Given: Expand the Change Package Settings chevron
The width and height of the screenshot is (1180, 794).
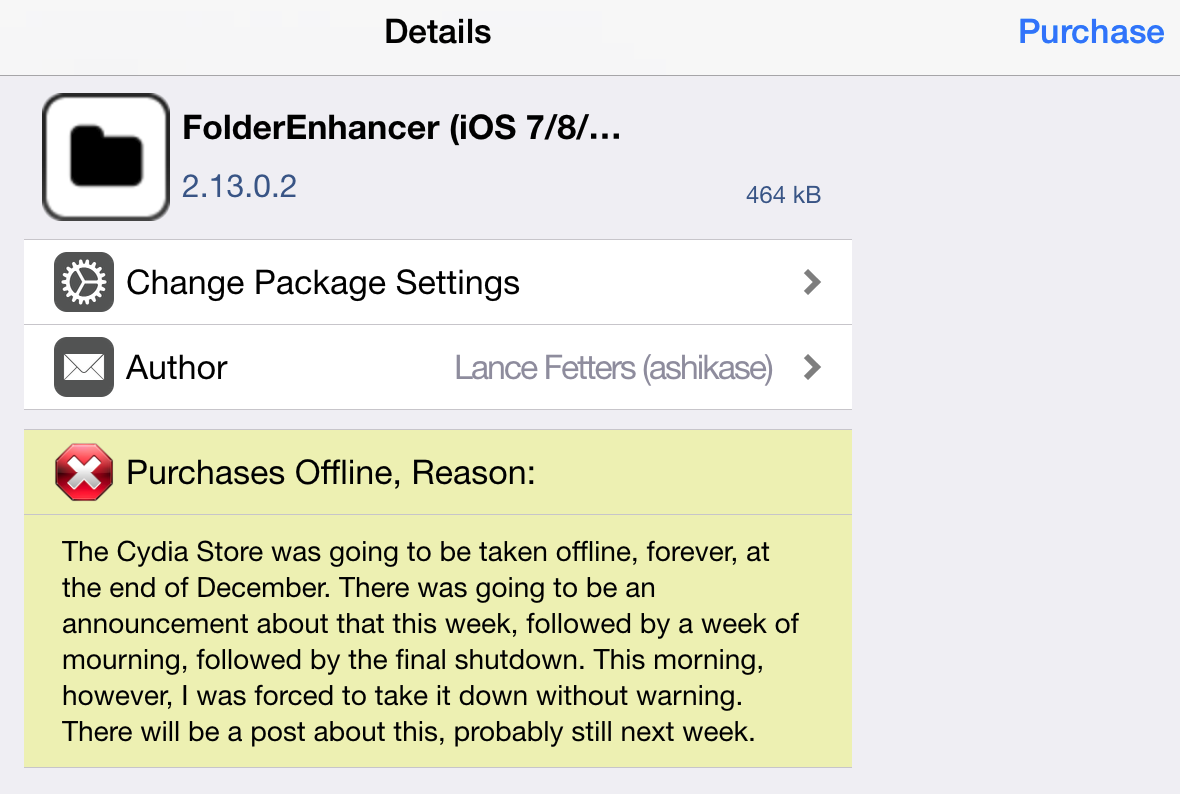Looking at the screenshot, I should click(x=812, y=283).
